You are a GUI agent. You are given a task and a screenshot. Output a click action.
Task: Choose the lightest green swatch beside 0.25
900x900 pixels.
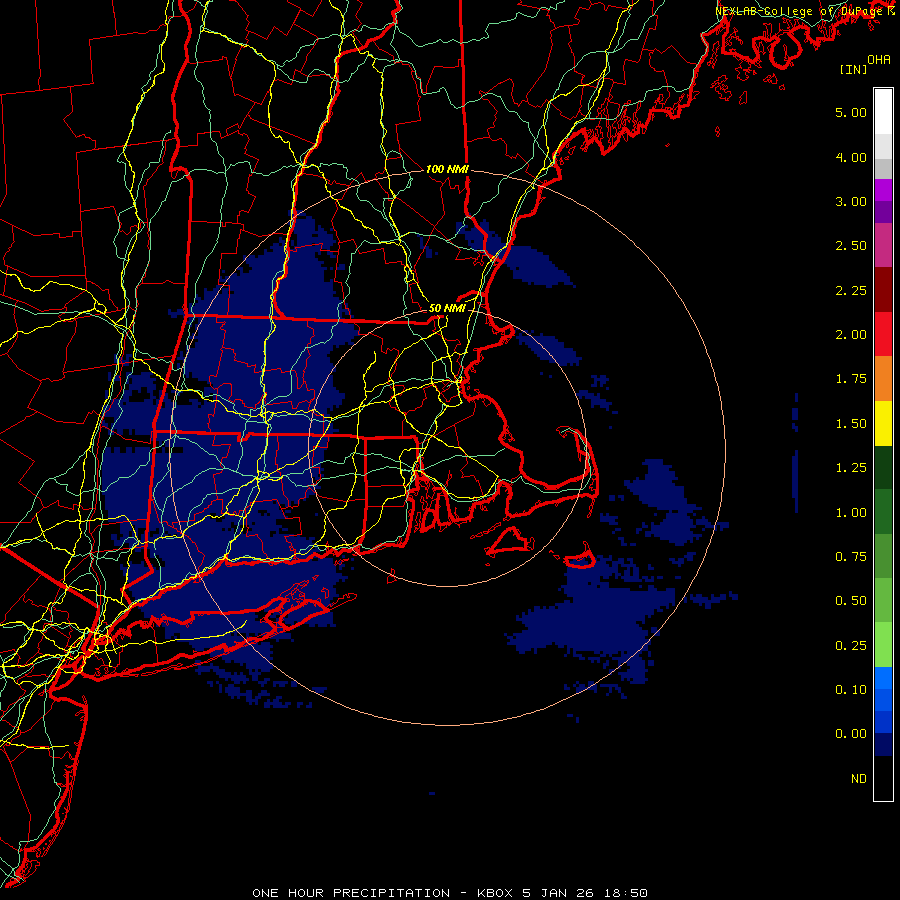(x=883, y=645)
